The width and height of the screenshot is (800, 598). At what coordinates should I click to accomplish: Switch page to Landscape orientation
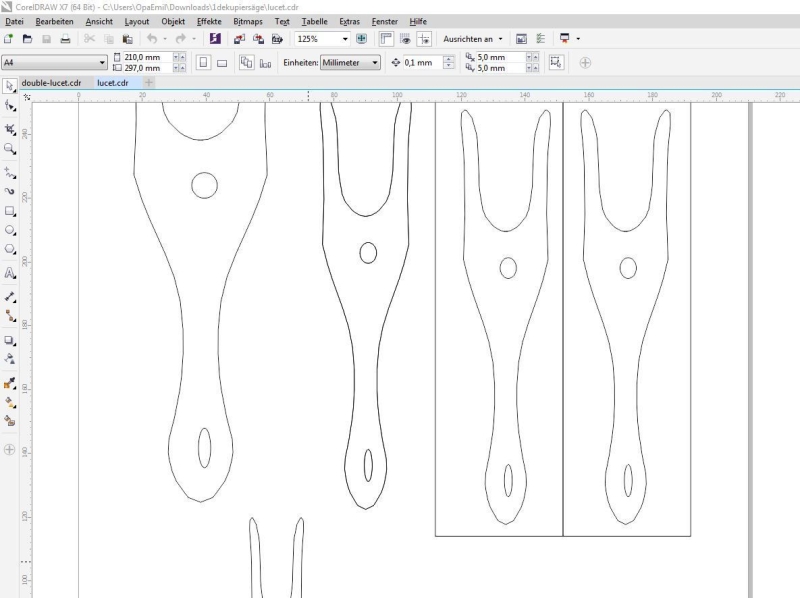(222, 63)
